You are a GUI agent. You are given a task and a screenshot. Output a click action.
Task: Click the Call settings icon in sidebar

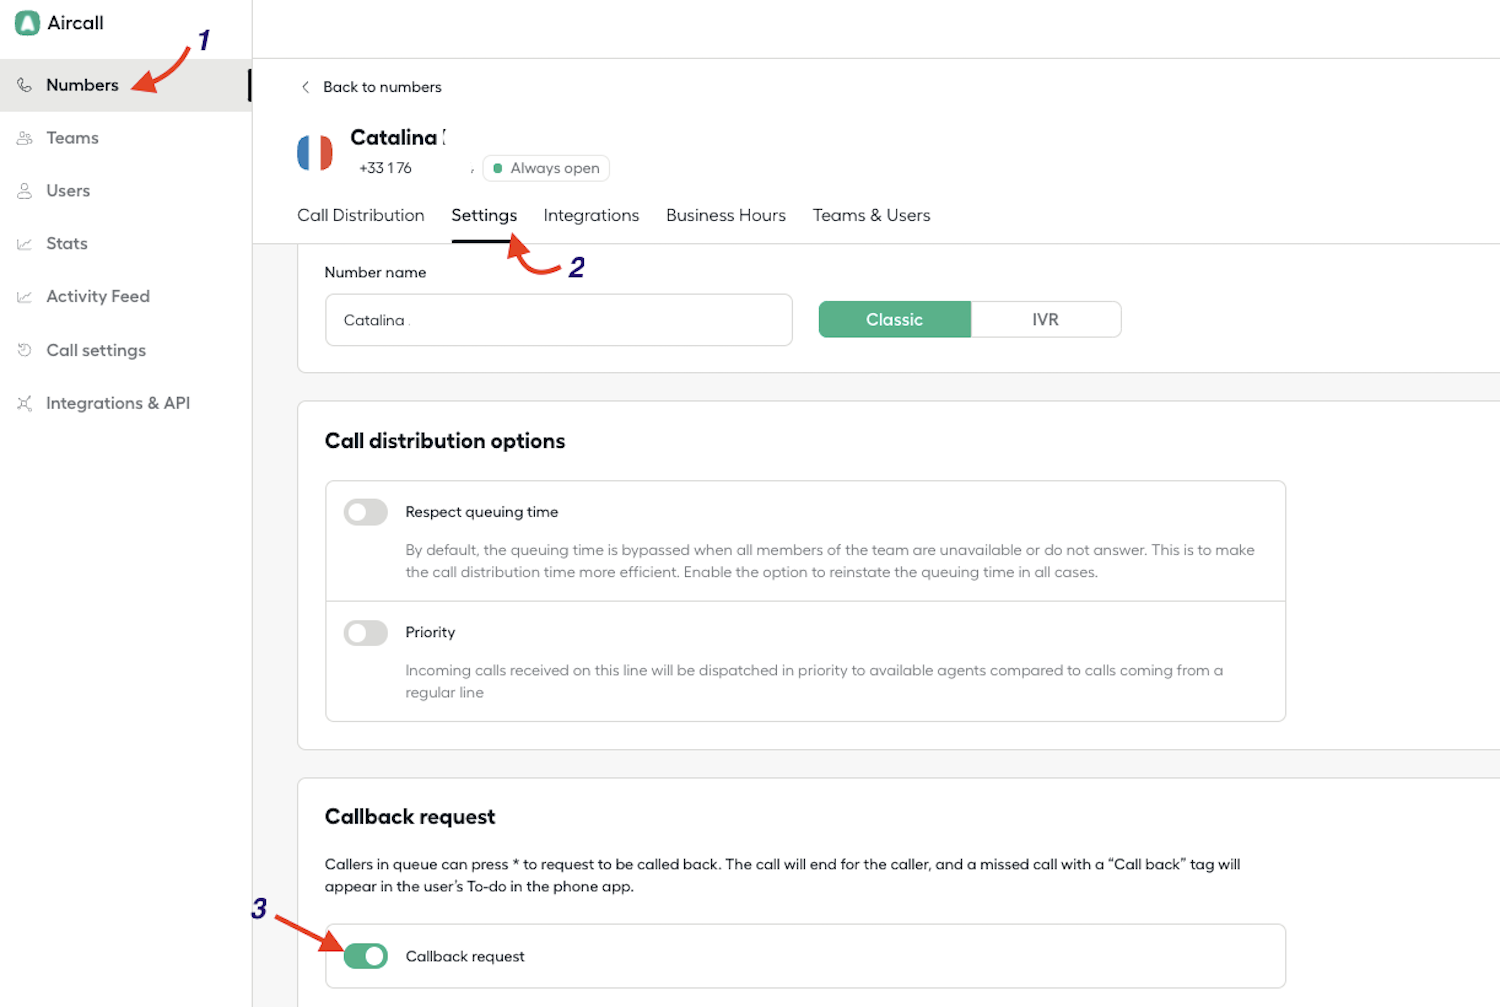pyautogui.click(x=25, y=350)
